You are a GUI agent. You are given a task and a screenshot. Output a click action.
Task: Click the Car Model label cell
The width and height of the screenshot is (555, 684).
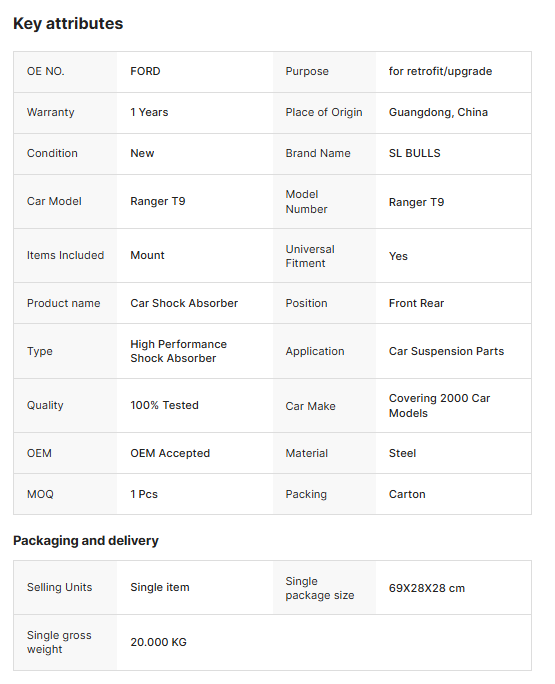coord(65,202)
